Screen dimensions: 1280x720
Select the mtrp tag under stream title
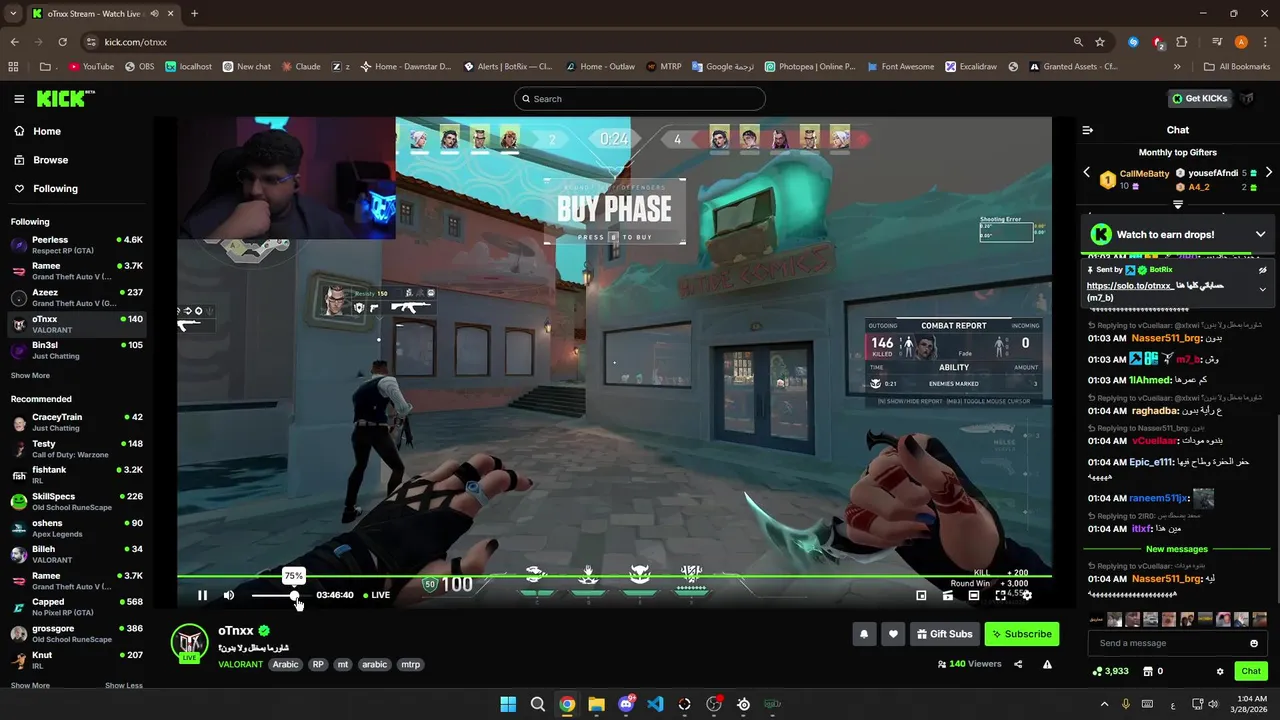click(x=410, y=664)
